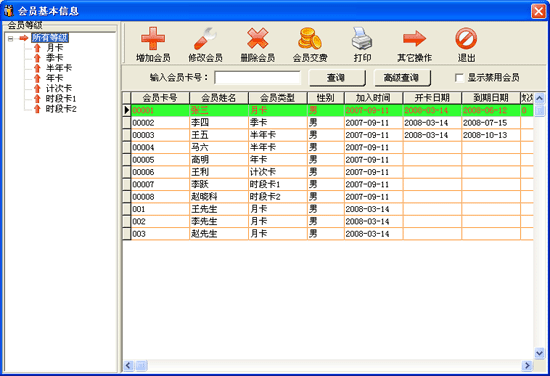Open 会员交费 coins icon
Viewport: 550px width, 376px height.
point(310,39)
